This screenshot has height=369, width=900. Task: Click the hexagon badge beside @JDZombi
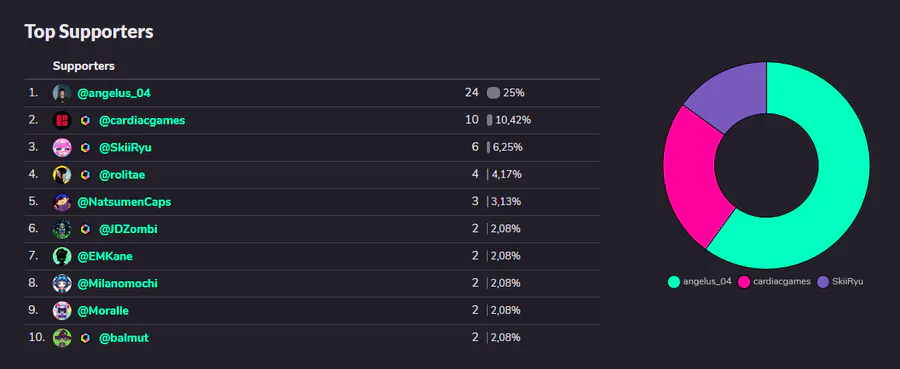(x=86, y=229)
